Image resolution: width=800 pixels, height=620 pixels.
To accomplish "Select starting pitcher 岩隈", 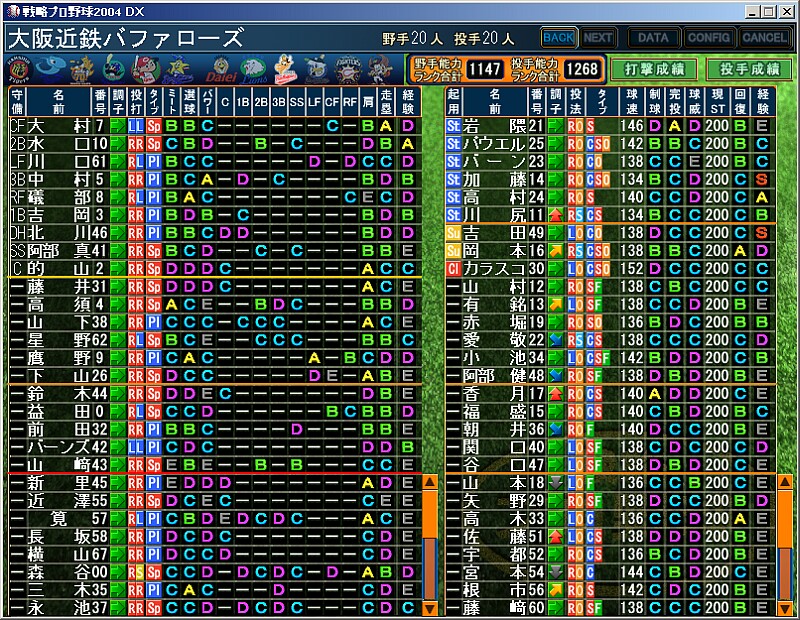I will [x=610, y=126].
